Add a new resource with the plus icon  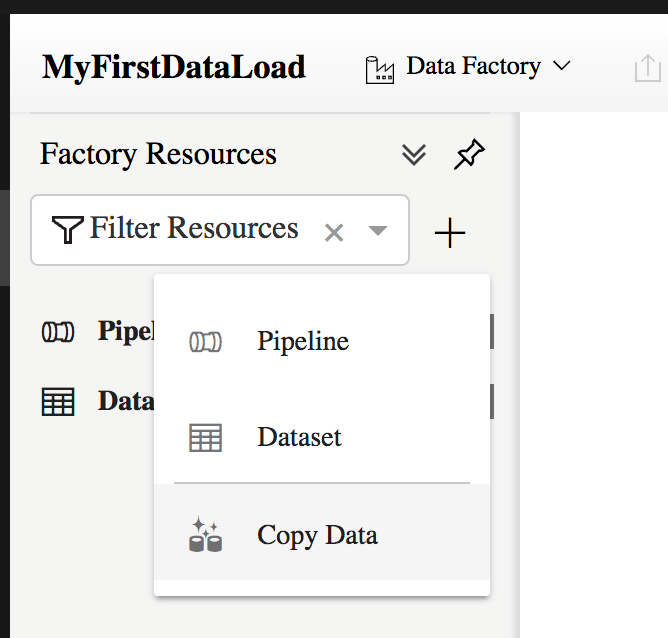coord(450,233)
